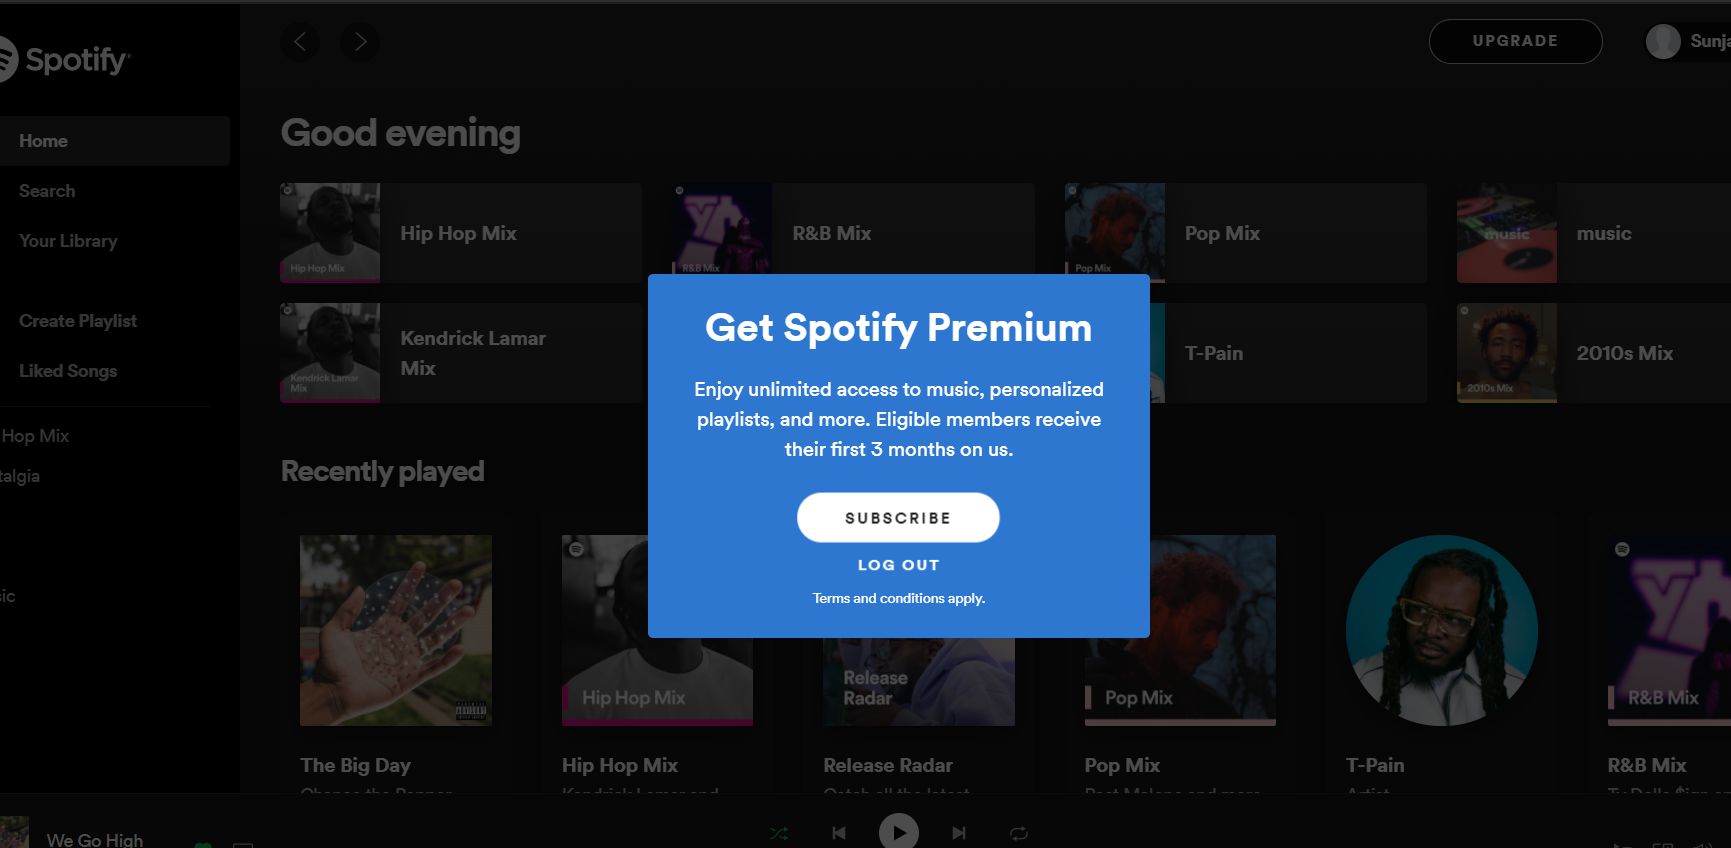This screenshot has height=848, width=1731.
Task: Toggle shuffle in the player bar
Action: [x=779, y=833]
